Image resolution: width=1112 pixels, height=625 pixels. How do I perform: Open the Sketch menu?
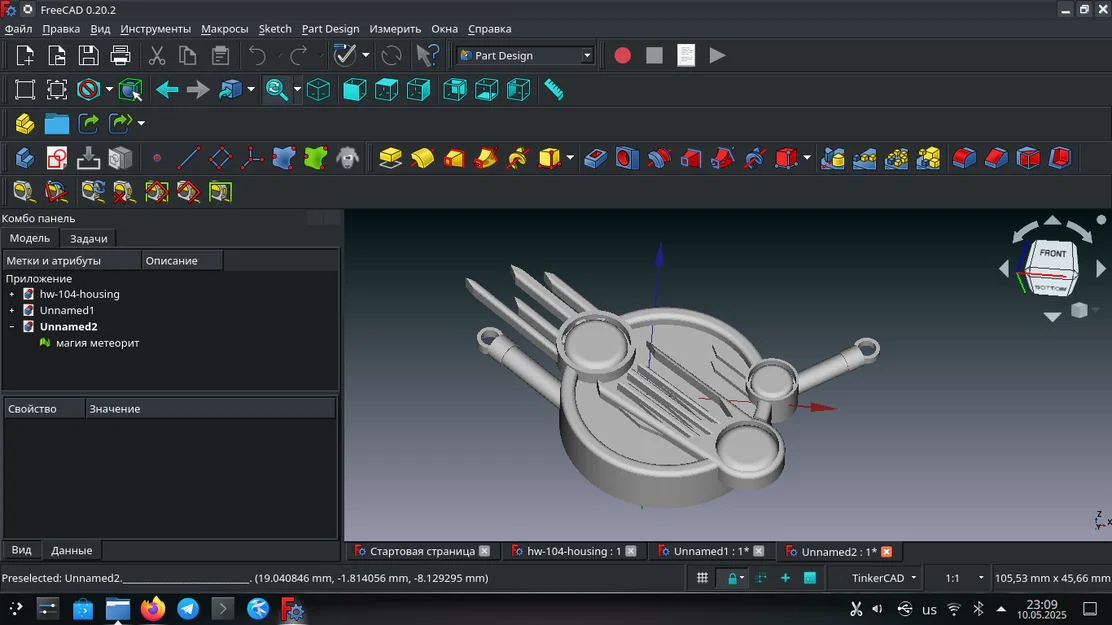pyautogui.click(x=275, y=29)
